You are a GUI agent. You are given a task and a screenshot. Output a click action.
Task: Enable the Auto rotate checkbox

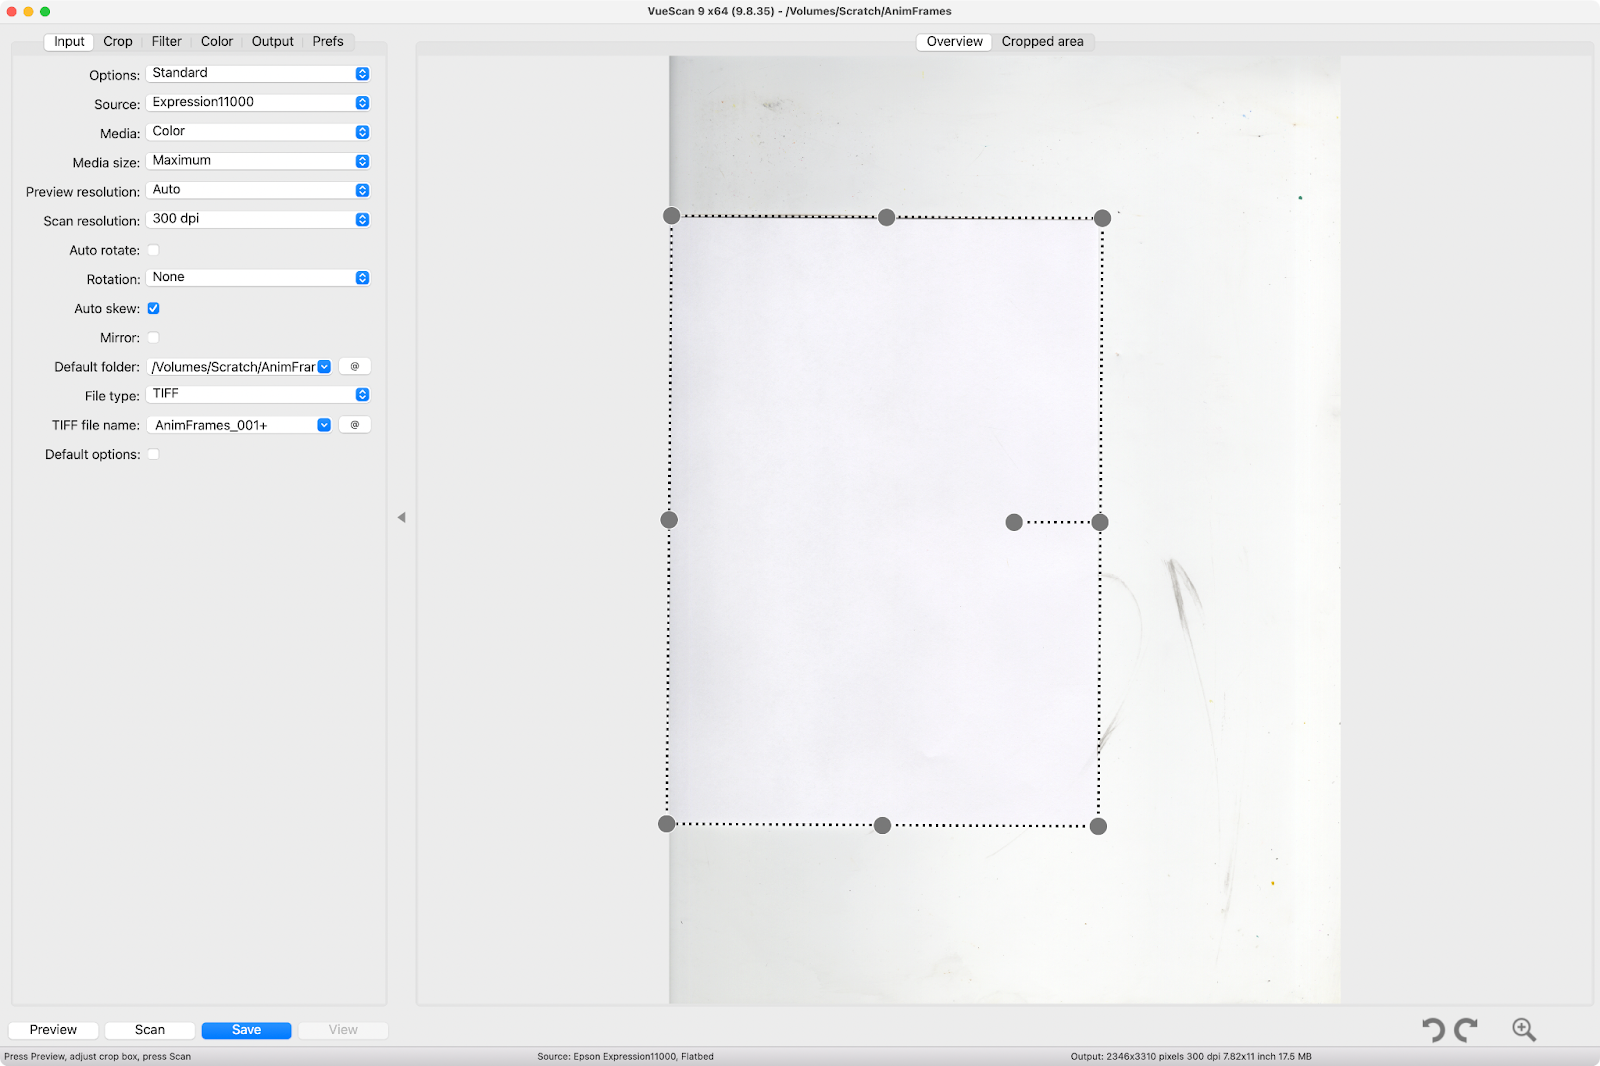tap(153, 250)
